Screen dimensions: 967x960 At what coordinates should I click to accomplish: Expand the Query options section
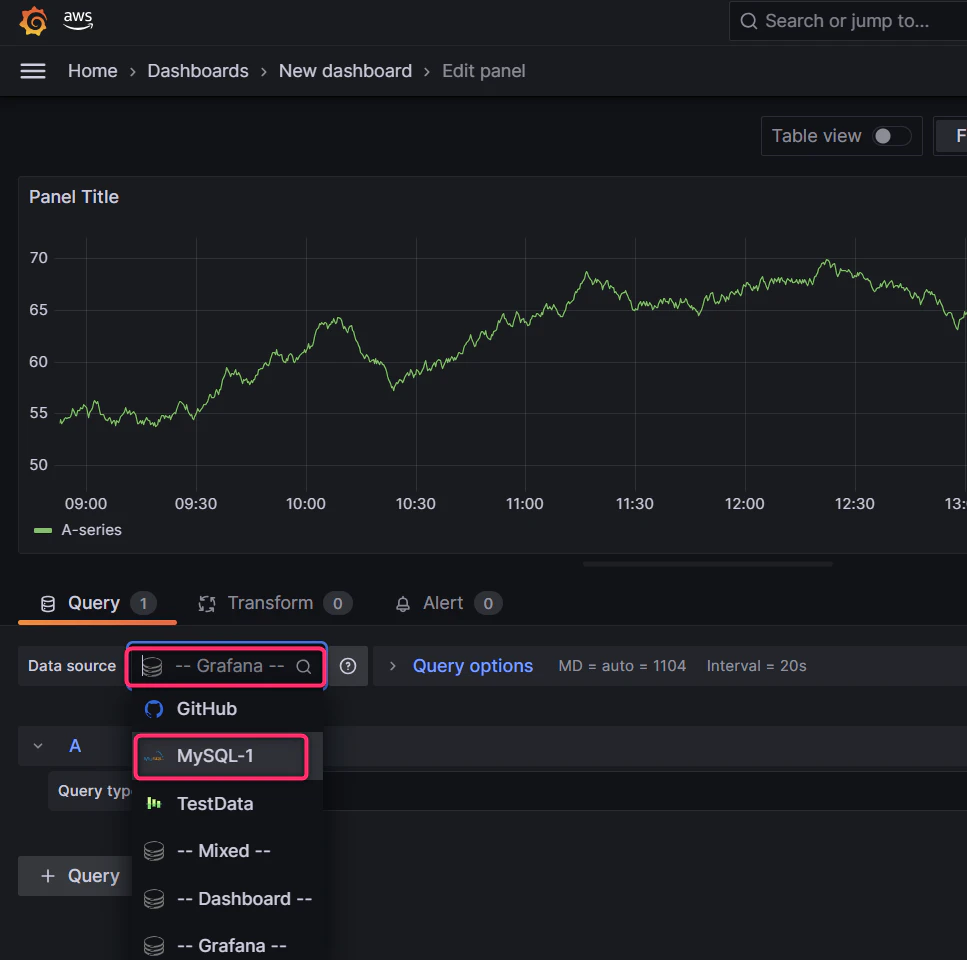tap(472, 666)
